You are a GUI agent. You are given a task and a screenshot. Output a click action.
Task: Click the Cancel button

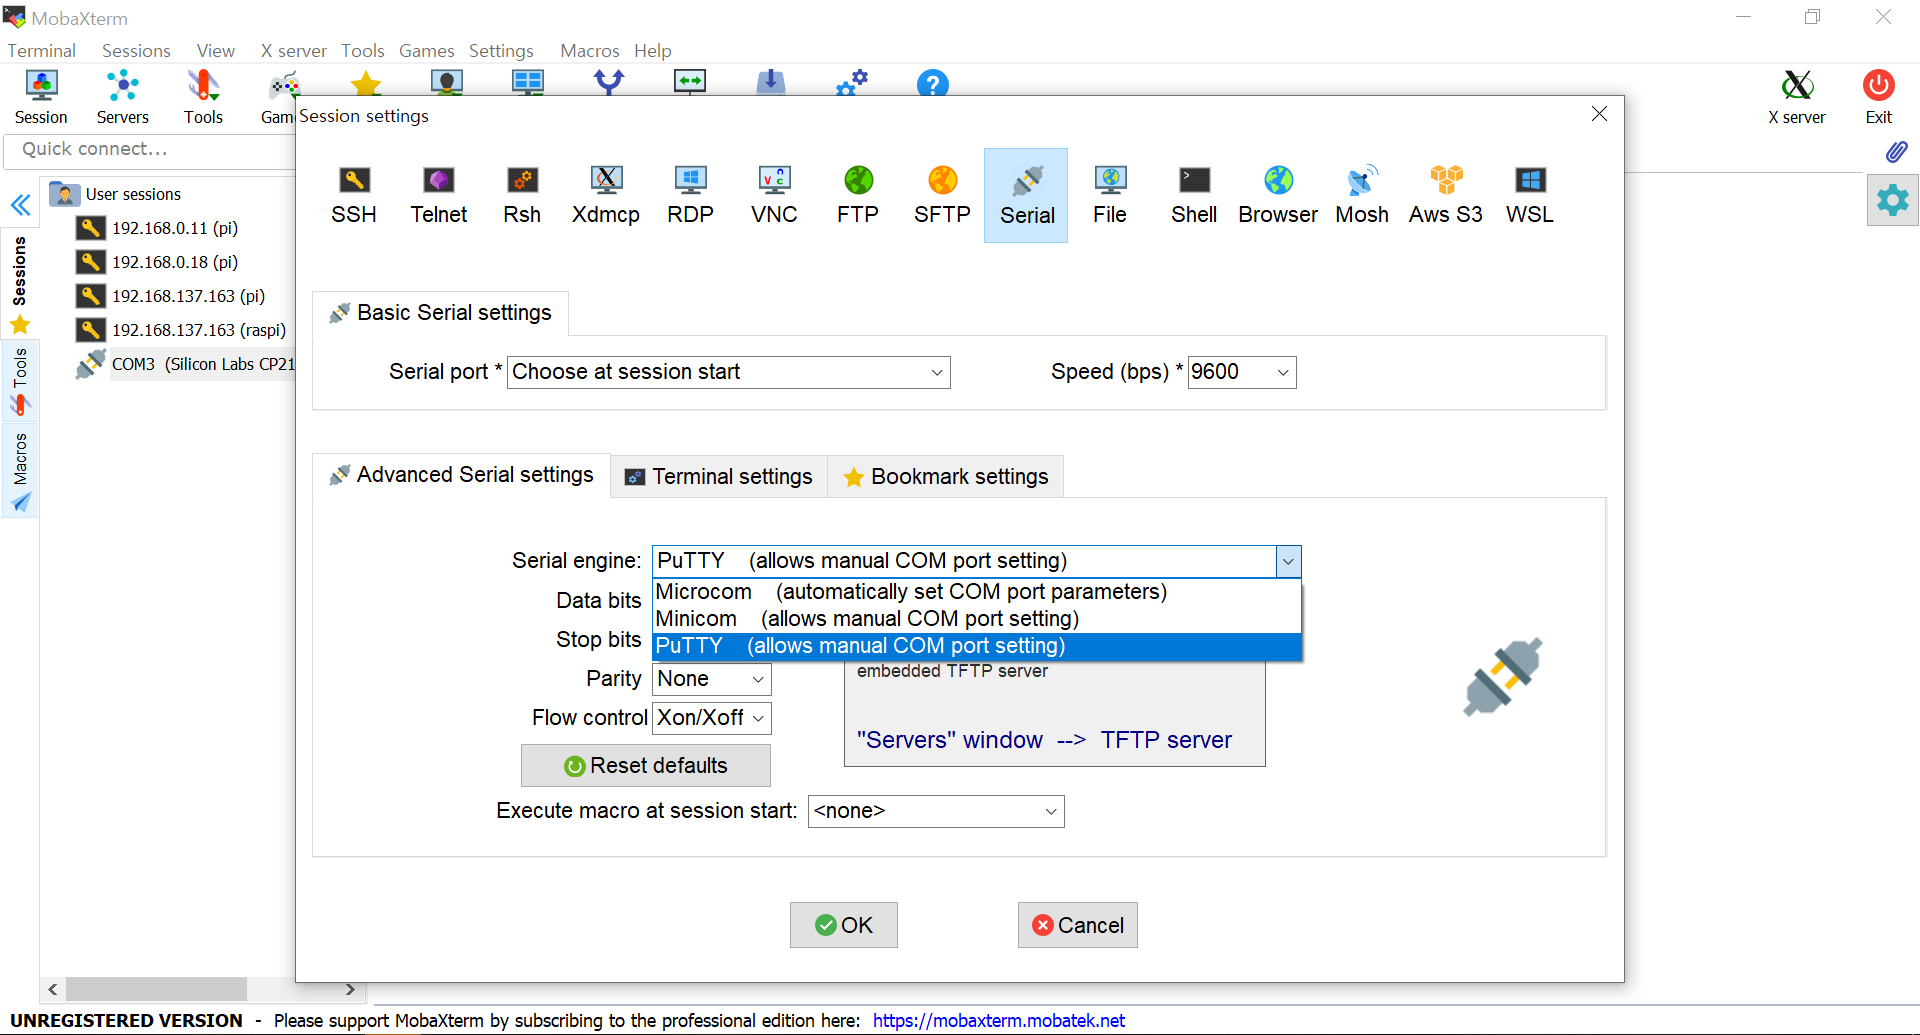(x=1078, y=925)
